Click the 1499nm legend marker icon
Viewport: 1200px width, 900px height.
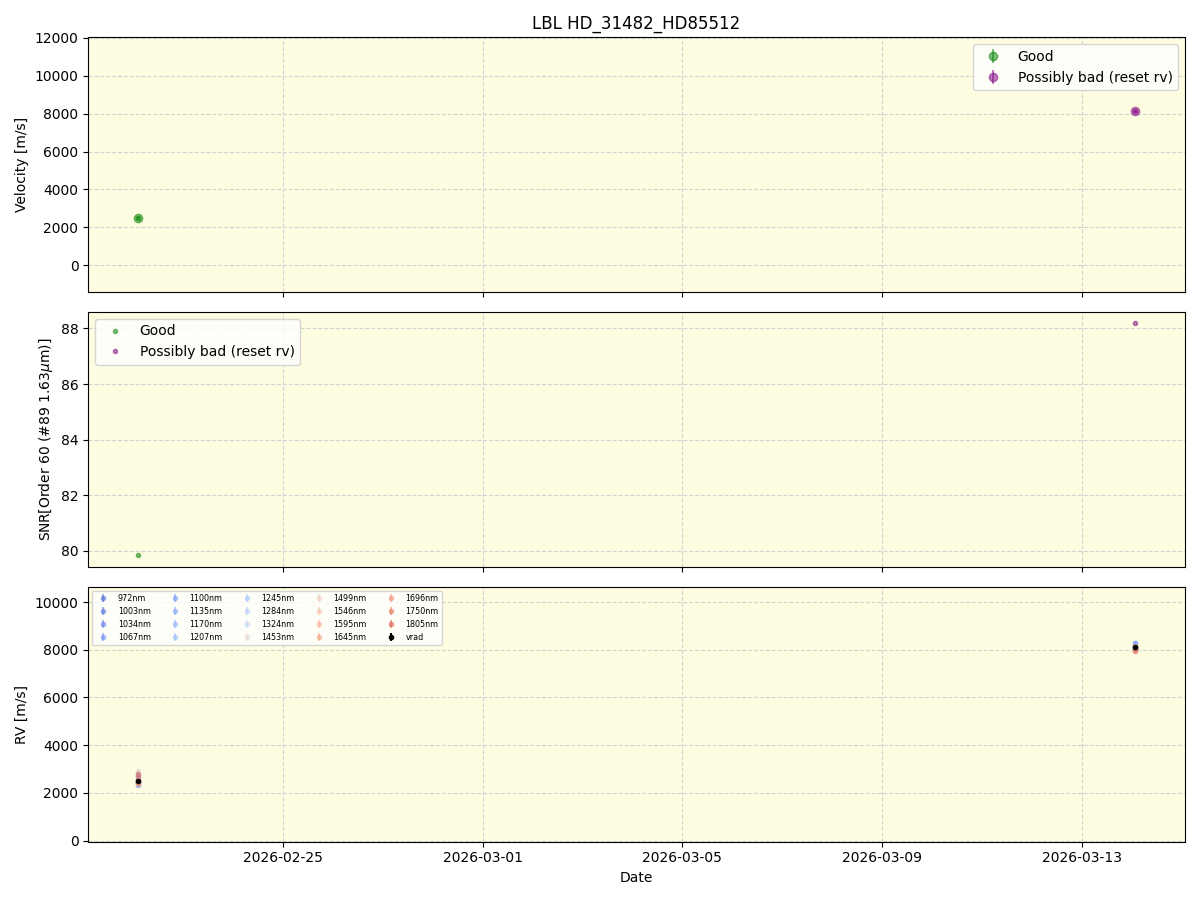319,597
